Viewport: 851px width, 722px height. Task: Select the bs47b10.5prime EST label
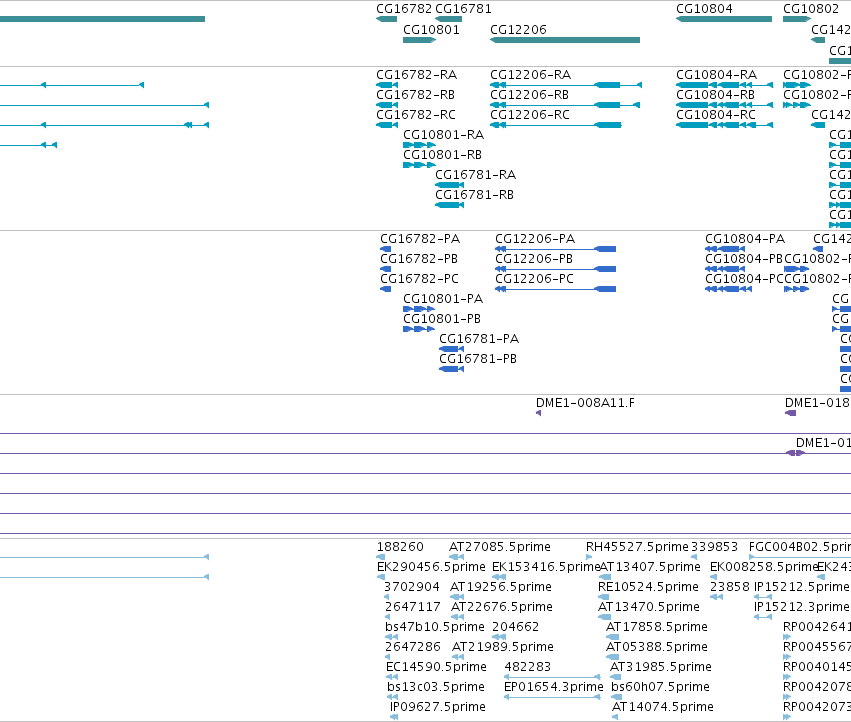coord(435,626)
